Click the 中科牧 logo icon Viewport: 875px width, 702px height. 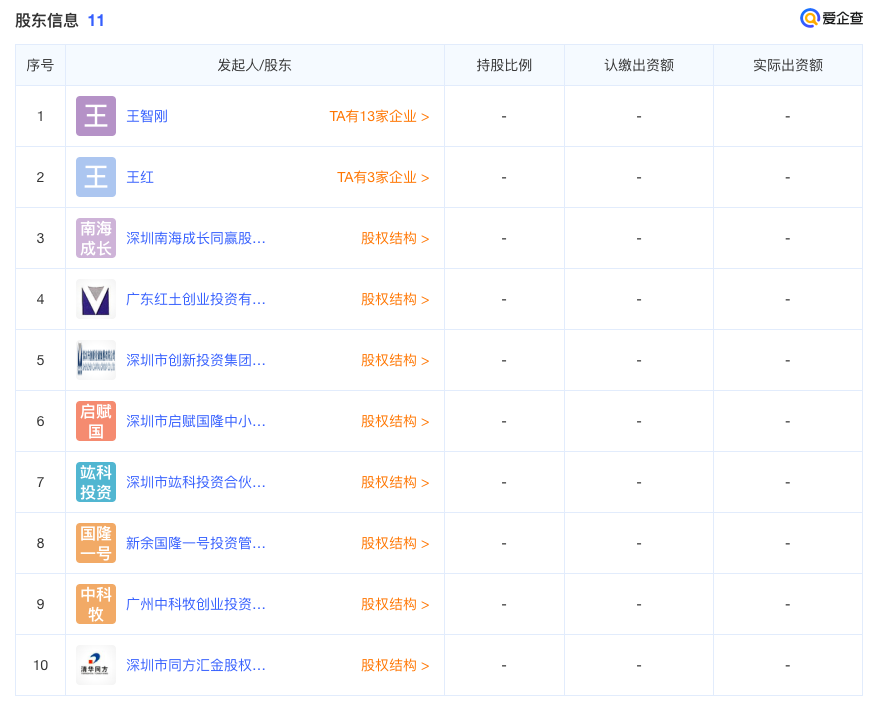click(95, 603)
